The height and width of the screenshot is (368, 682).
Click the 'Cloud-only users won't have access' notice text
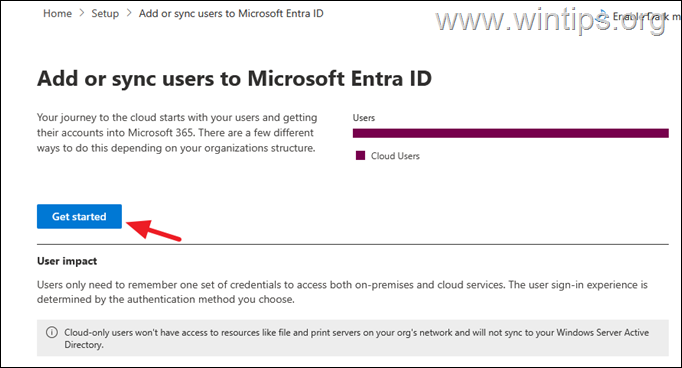[x=357, y=338]
